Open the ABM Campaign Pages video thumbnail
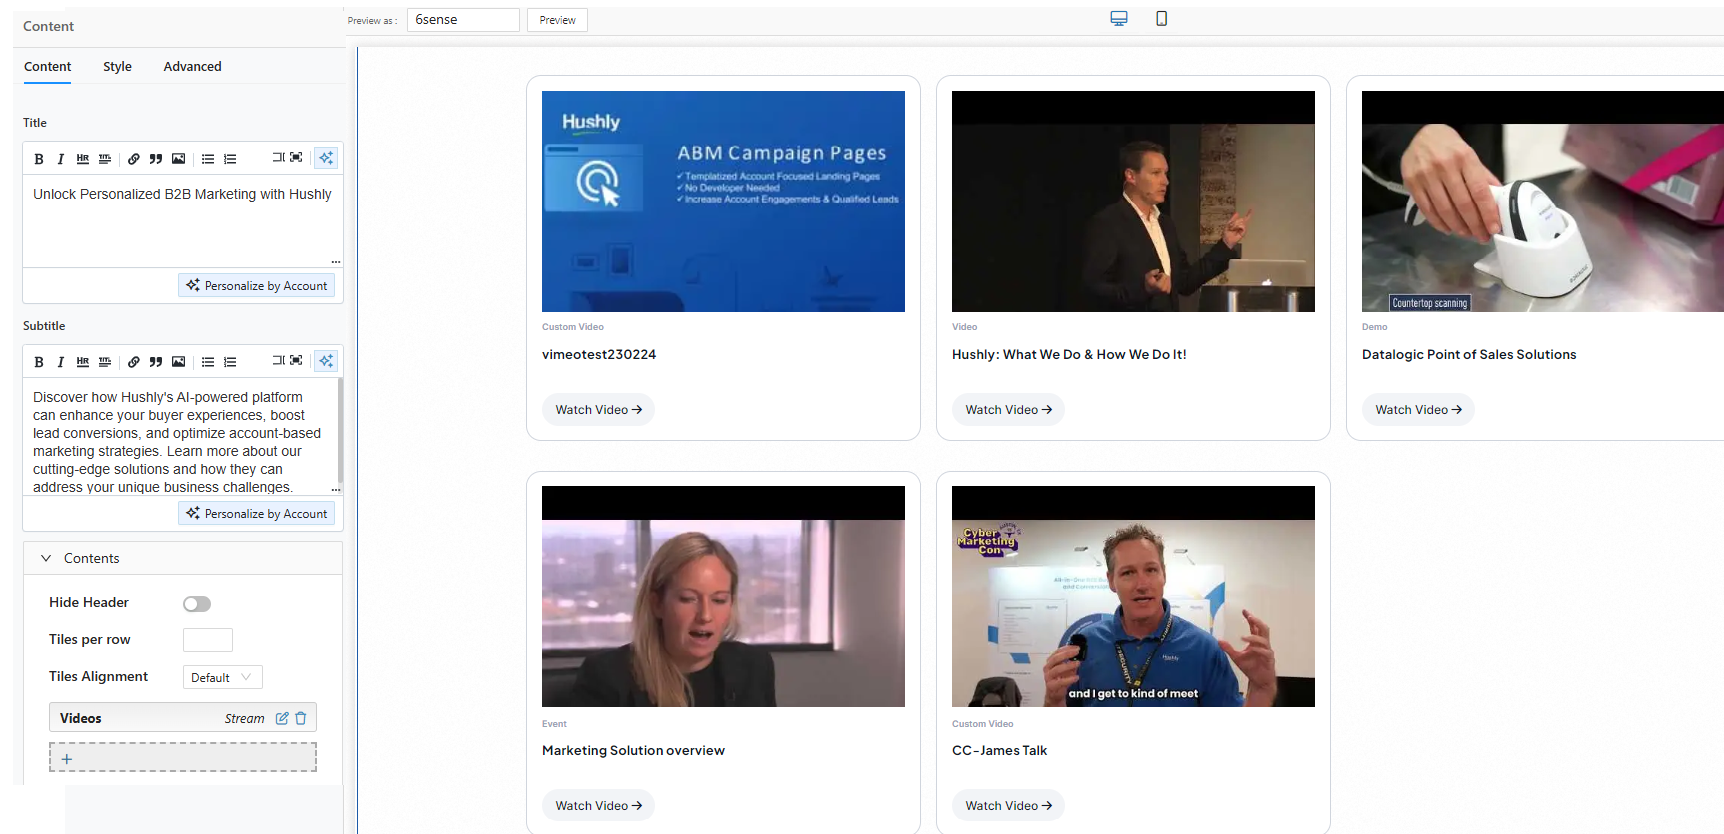The width and height of the screenshot is (1724, 834). click(723, 201)
